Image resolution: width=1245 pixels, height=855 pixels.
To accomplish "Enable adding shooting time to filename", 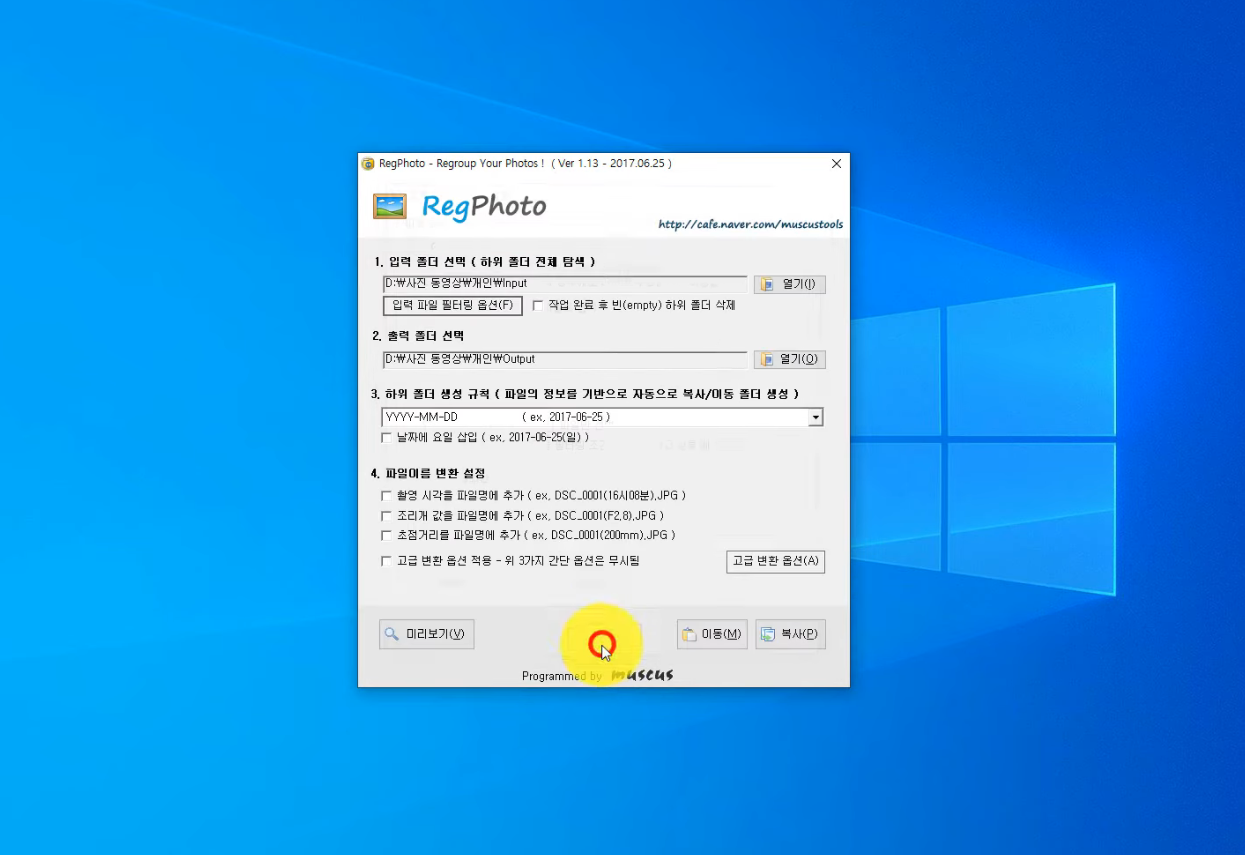I will [386, 495].
